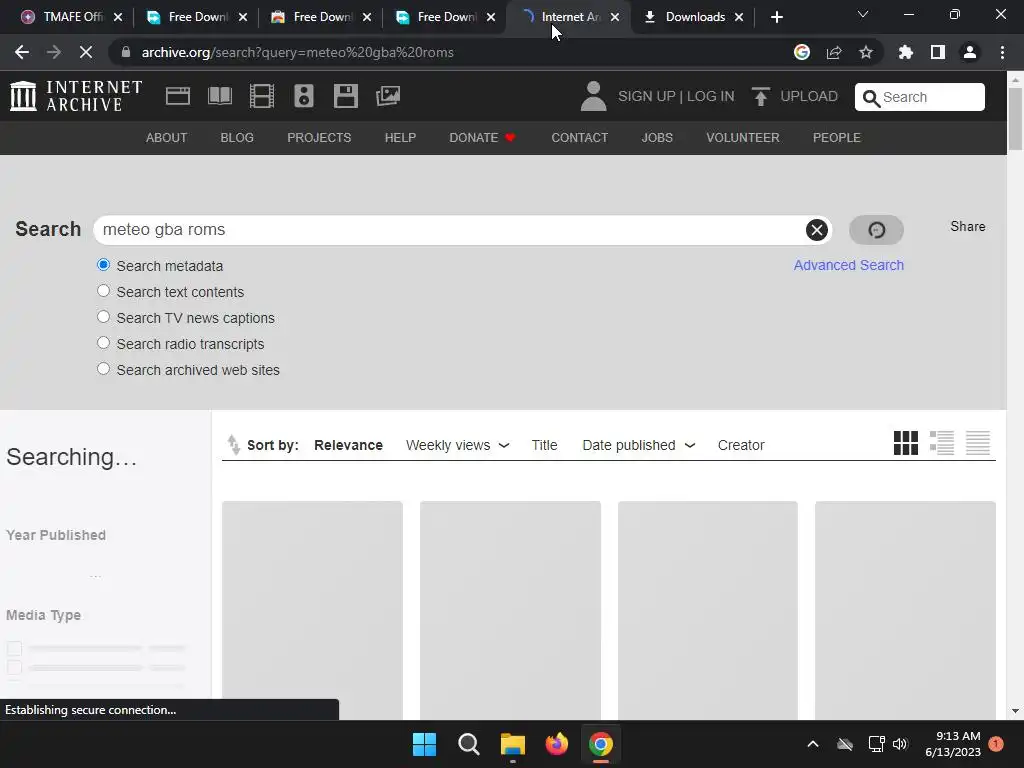The width and height of the screenshot is (1024, 768).
Task: Open the Internet Archive home logo
Action: tap(76, 96)
